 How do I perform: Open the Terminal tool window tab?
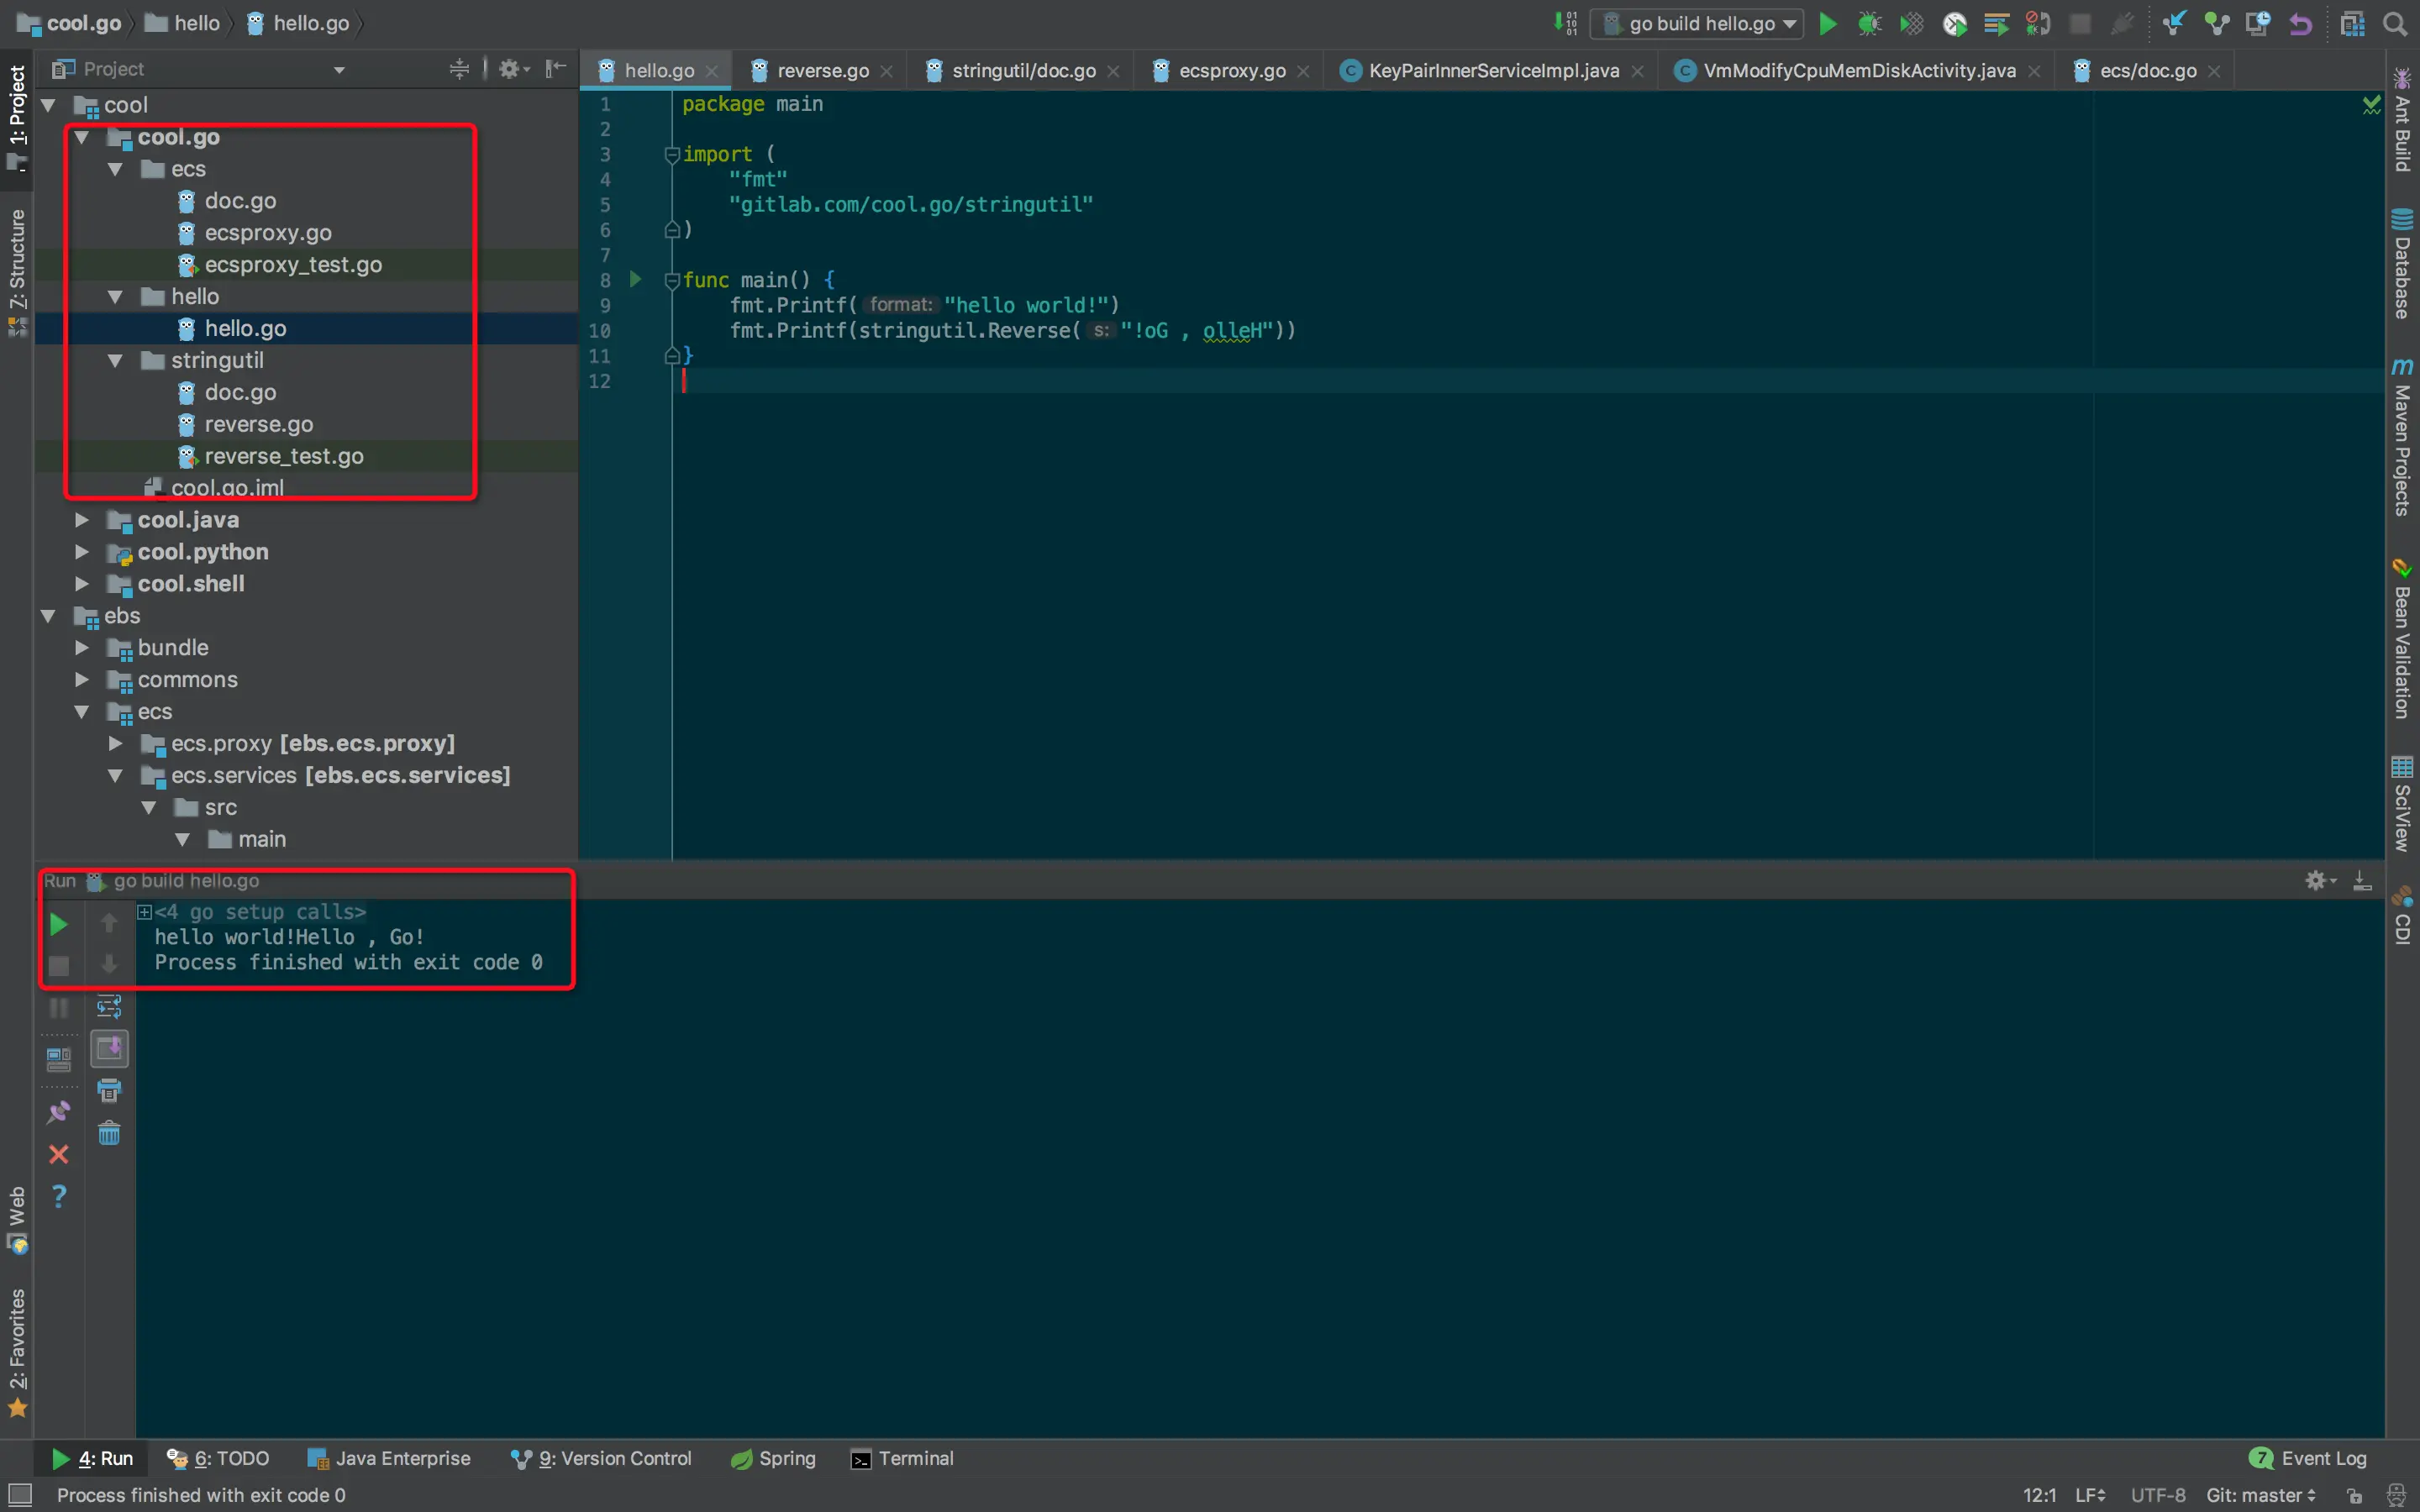coord(902,1458)
